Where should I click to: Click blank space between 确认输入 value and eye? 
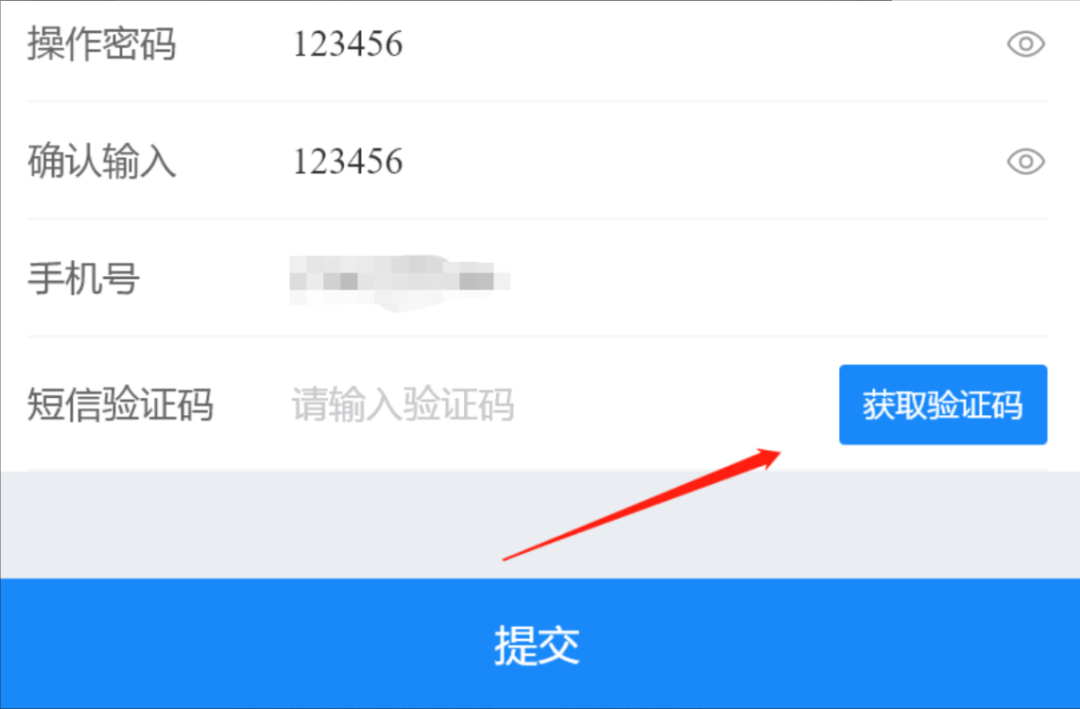click(x=703, y=161)
